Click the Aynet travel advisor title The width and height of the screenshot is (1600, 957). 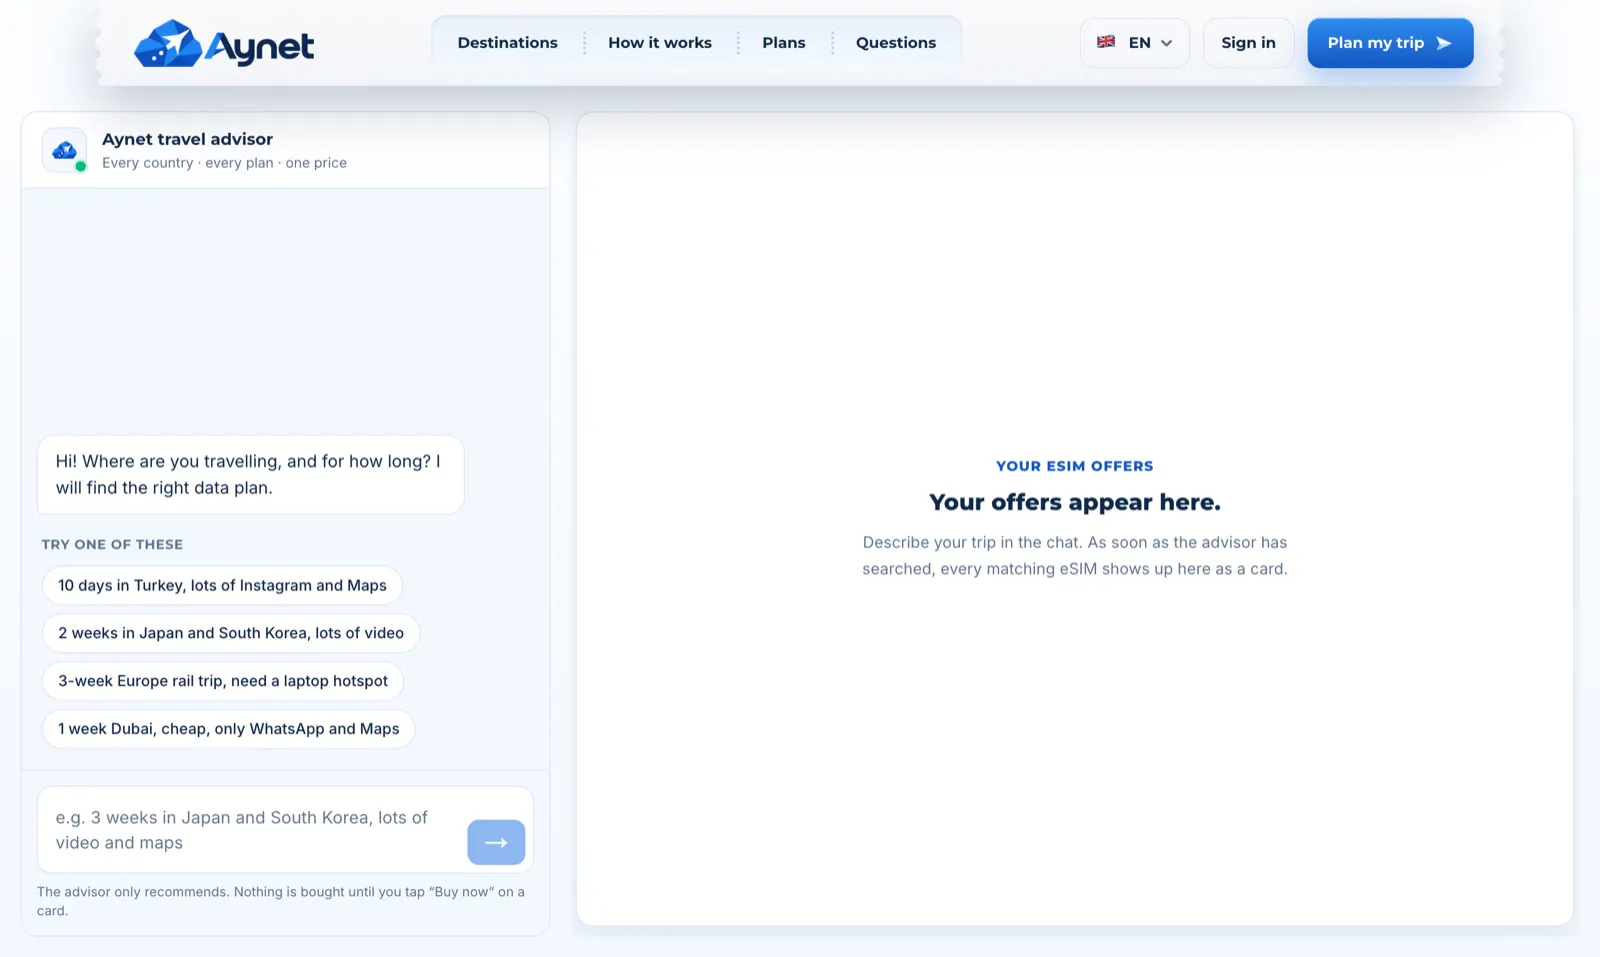[187, 139]
